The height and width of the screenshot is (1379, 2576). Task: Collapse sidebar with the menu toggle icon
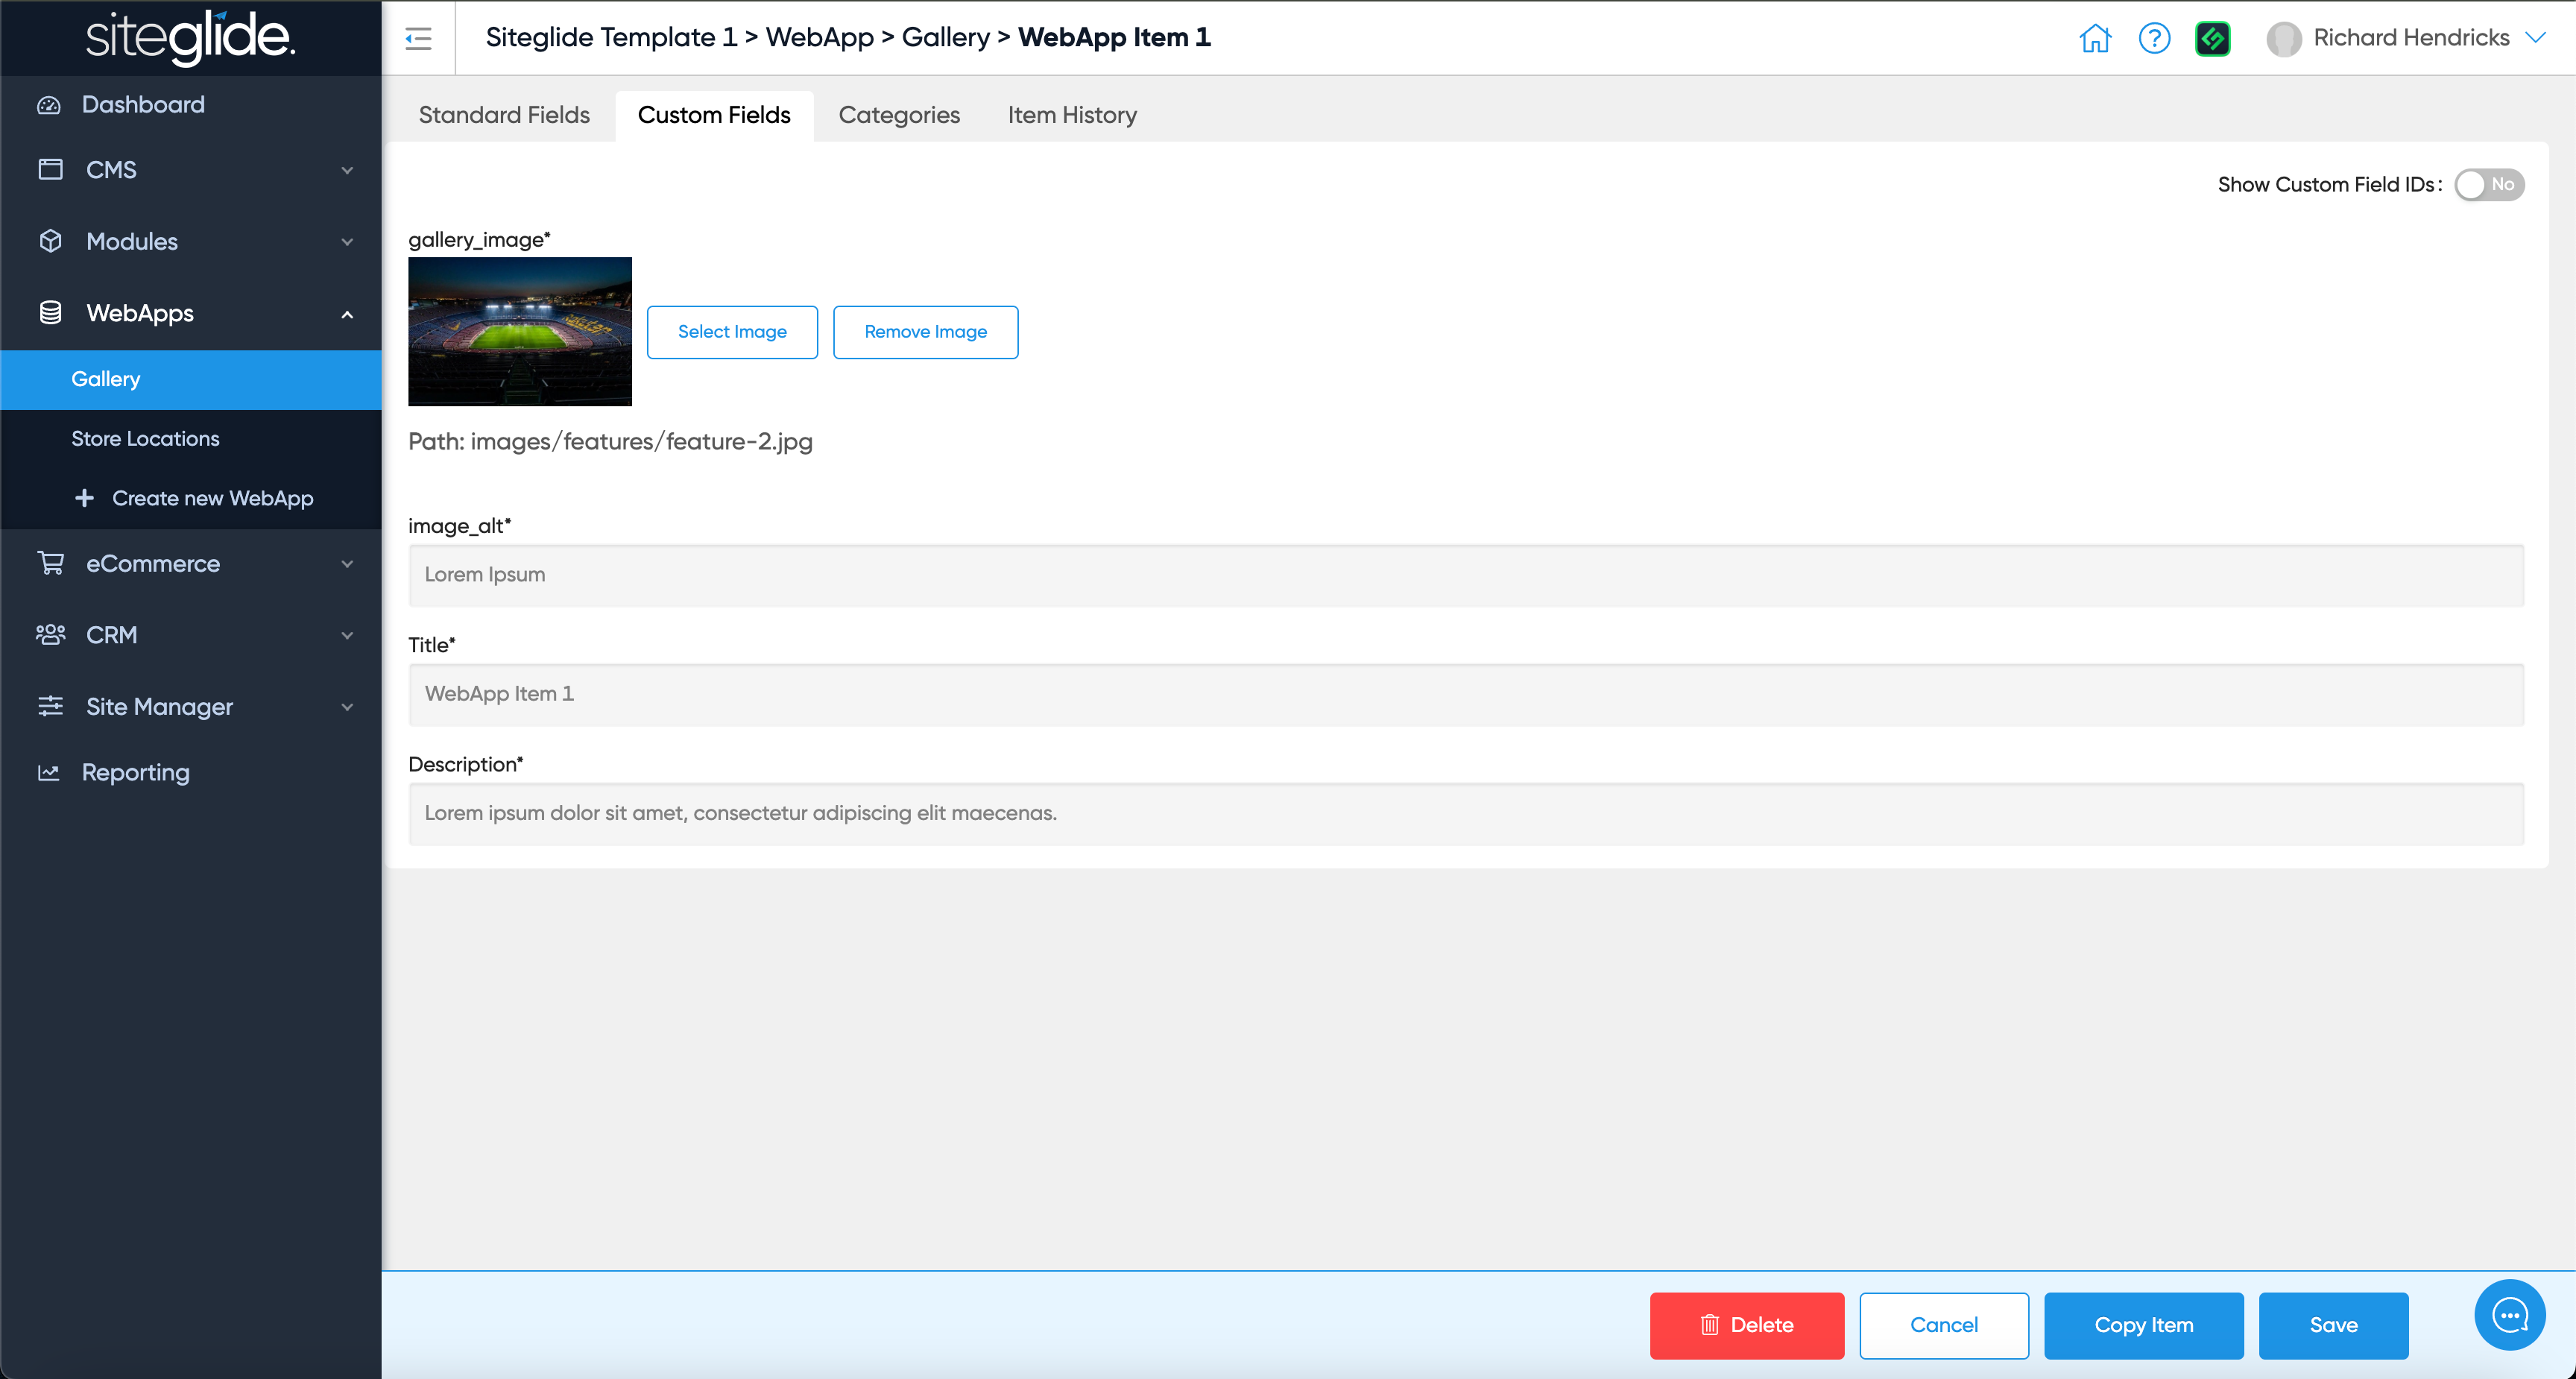point(418,38)
